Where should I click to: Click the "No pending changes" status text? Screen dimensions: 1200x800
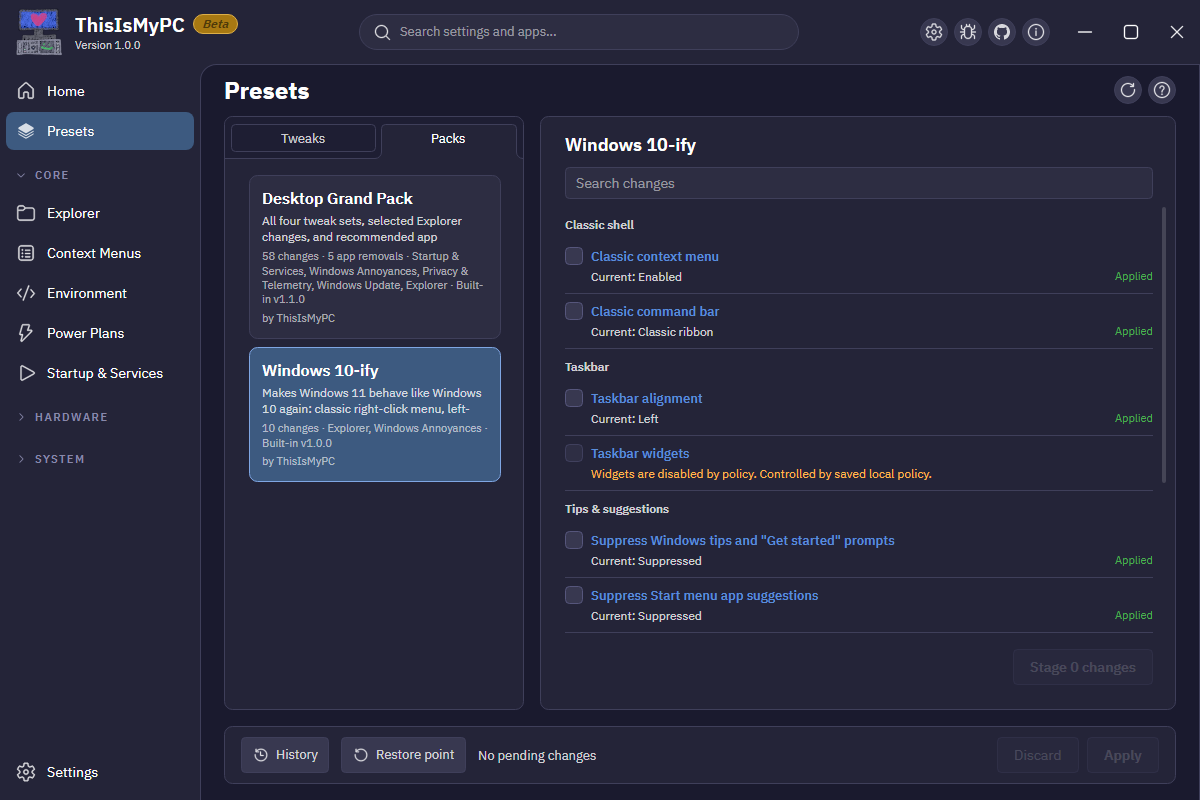(537, 755)
